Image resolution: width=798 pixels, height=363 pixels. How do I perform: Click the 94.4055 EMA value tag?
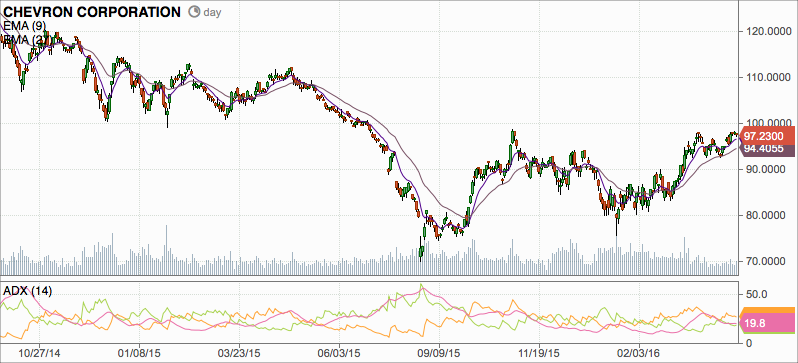[x=767, y=150]
